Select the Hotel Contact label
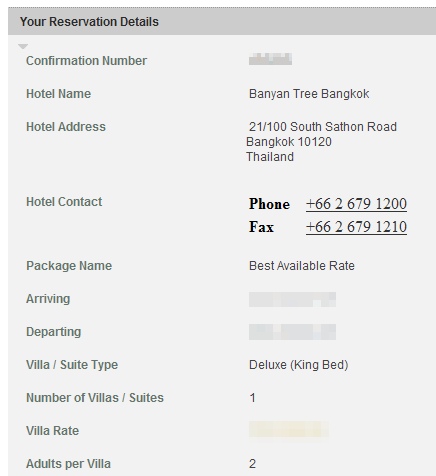 64,202
